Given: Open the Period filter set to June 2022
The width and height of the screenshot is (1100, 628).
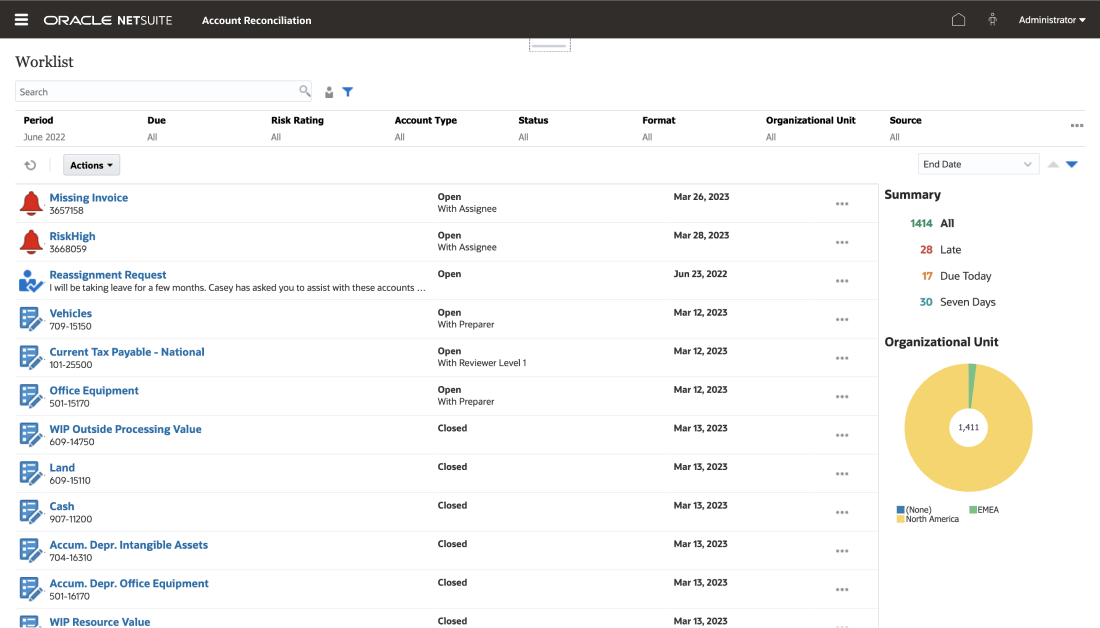Looking at the screenshot, I should pyautogui.click(x=45, y=137).
